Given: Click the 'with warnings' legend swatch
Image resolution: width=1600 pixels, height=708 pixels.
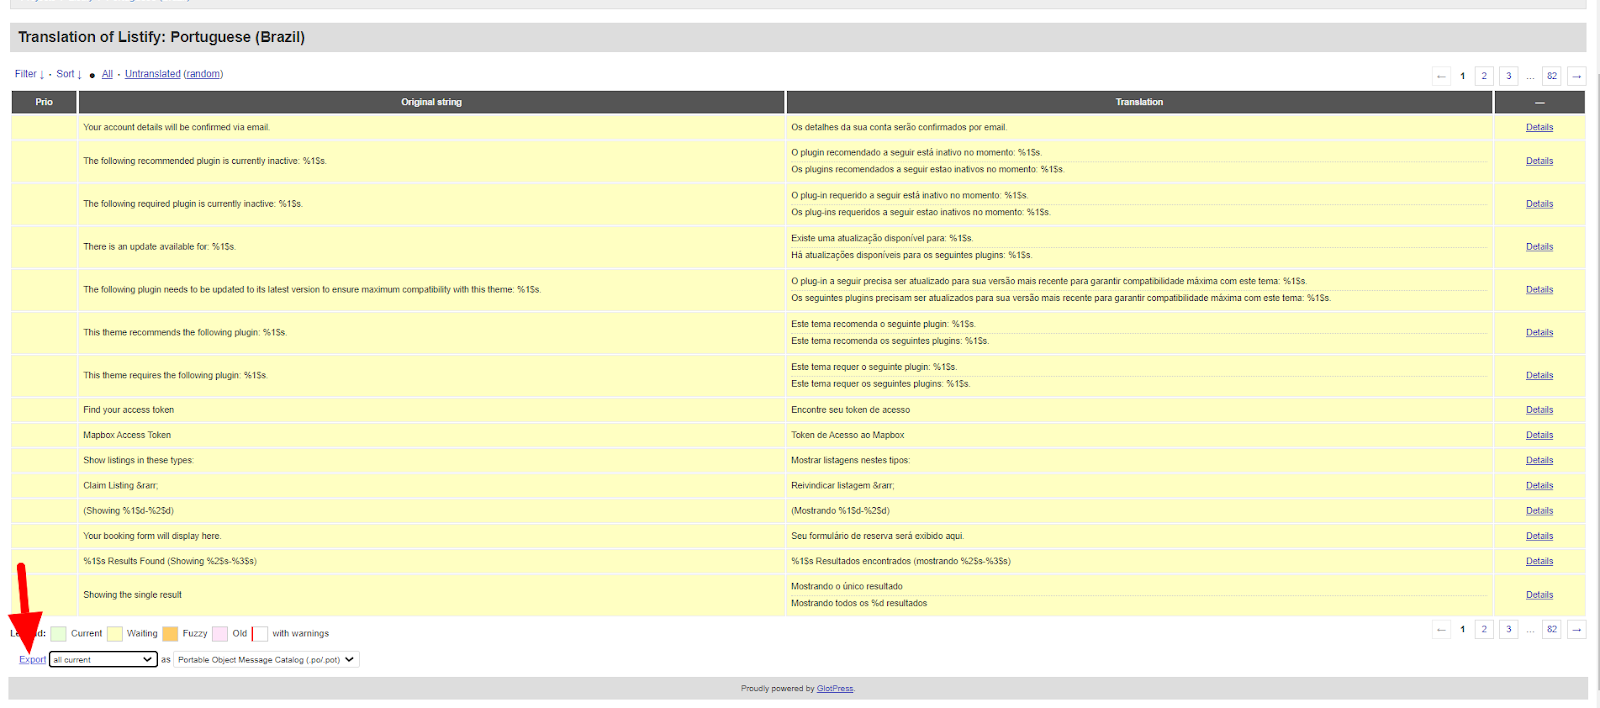Looking at the screenshot, I should coord(260,633).
